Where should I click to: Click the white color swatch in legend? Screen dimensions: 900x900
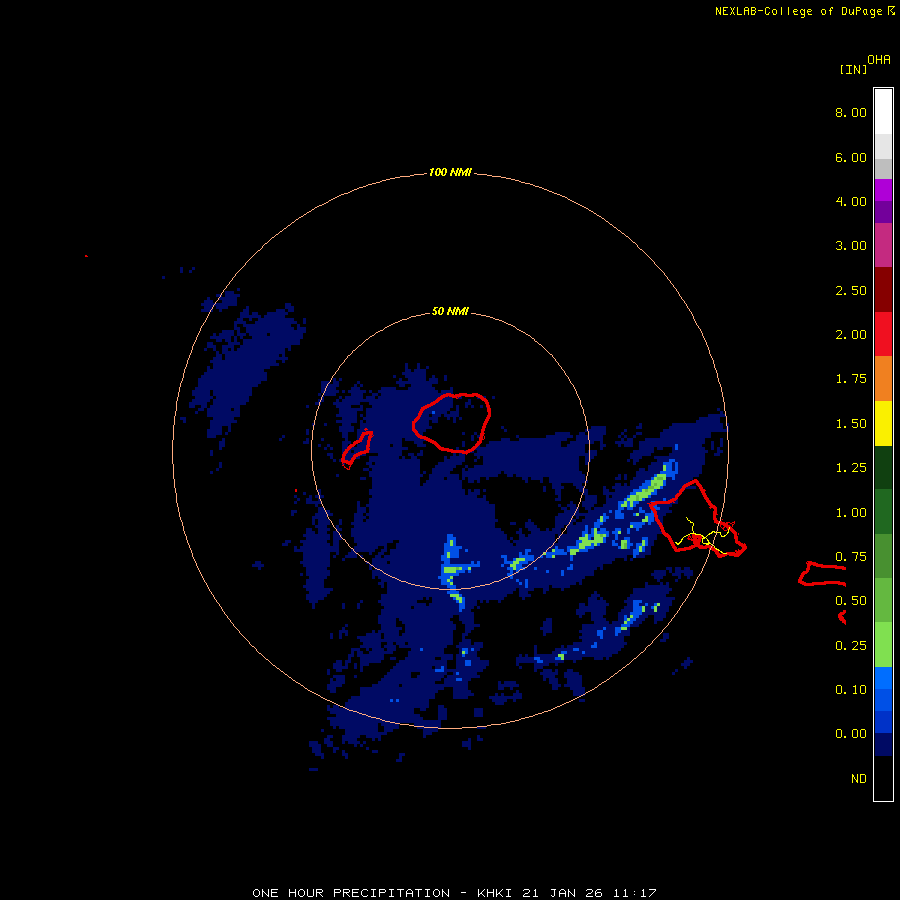coord(883,111)
